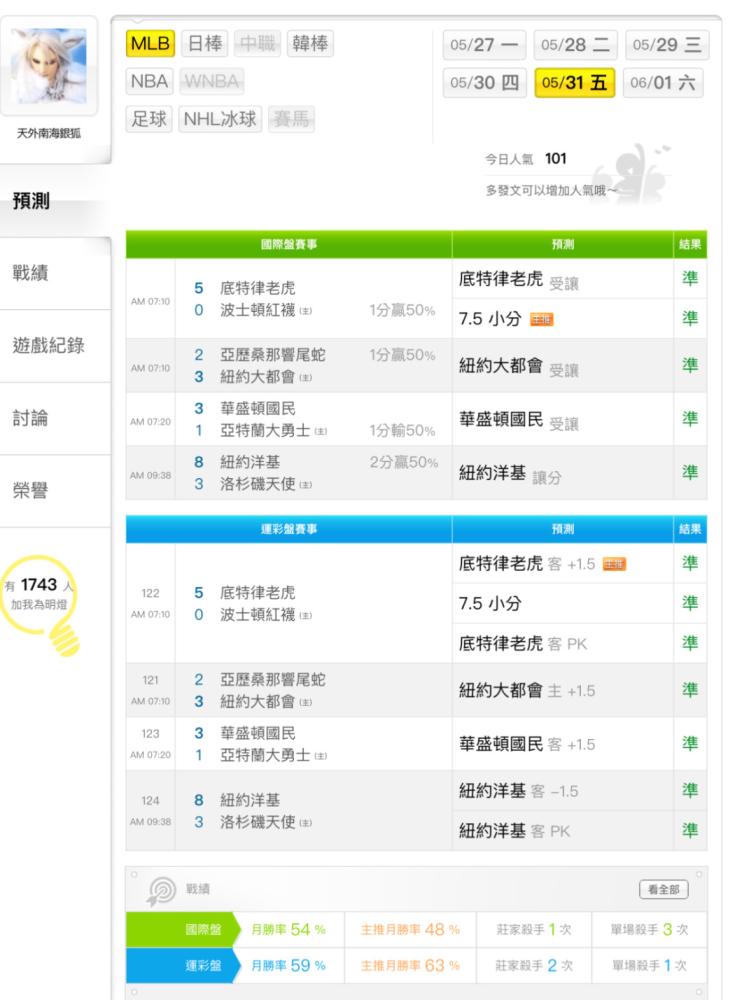The width and height of the screenshot is (756, 1000).
Task: Choose date 06/01 六
Action: 663,82
